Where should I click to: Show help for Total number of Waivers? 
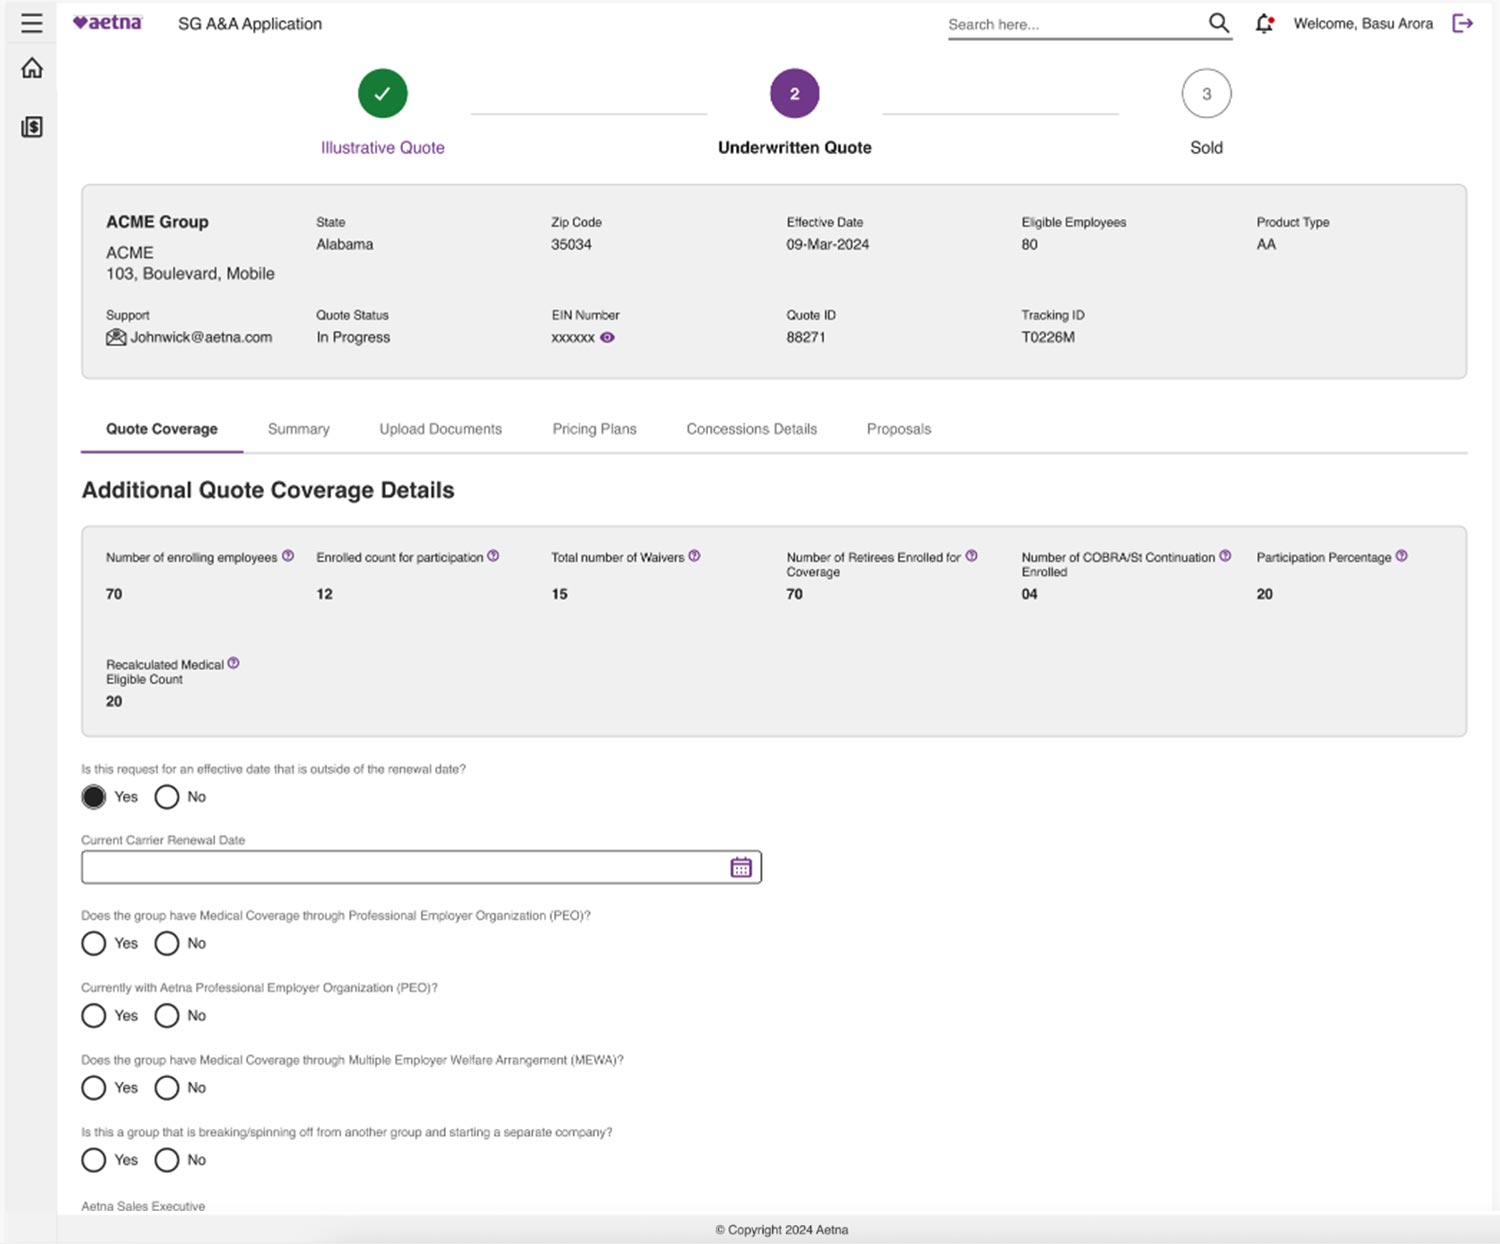coord(694,556)
